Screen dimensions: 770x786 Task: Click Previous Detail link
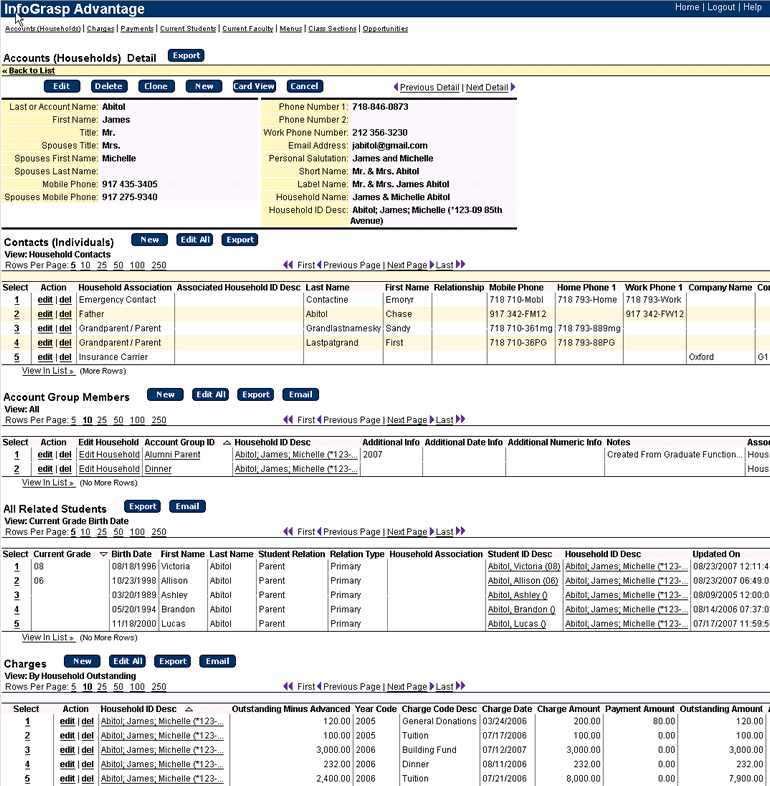(429, 87)
